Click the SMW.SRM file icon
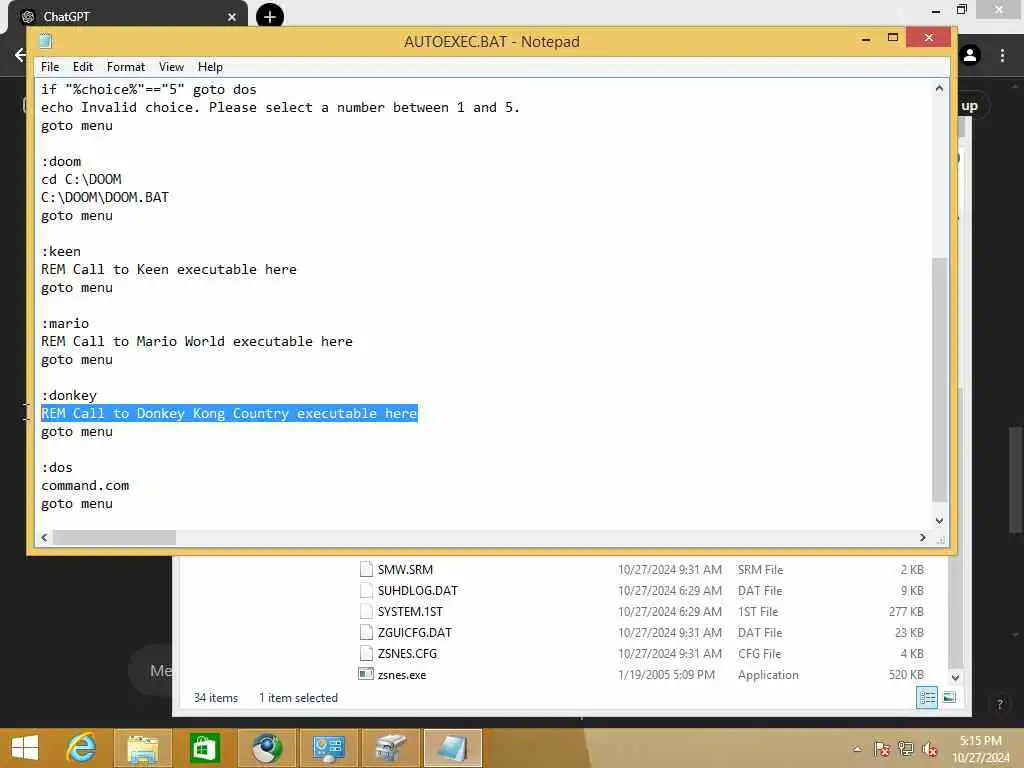 [366, 569]
